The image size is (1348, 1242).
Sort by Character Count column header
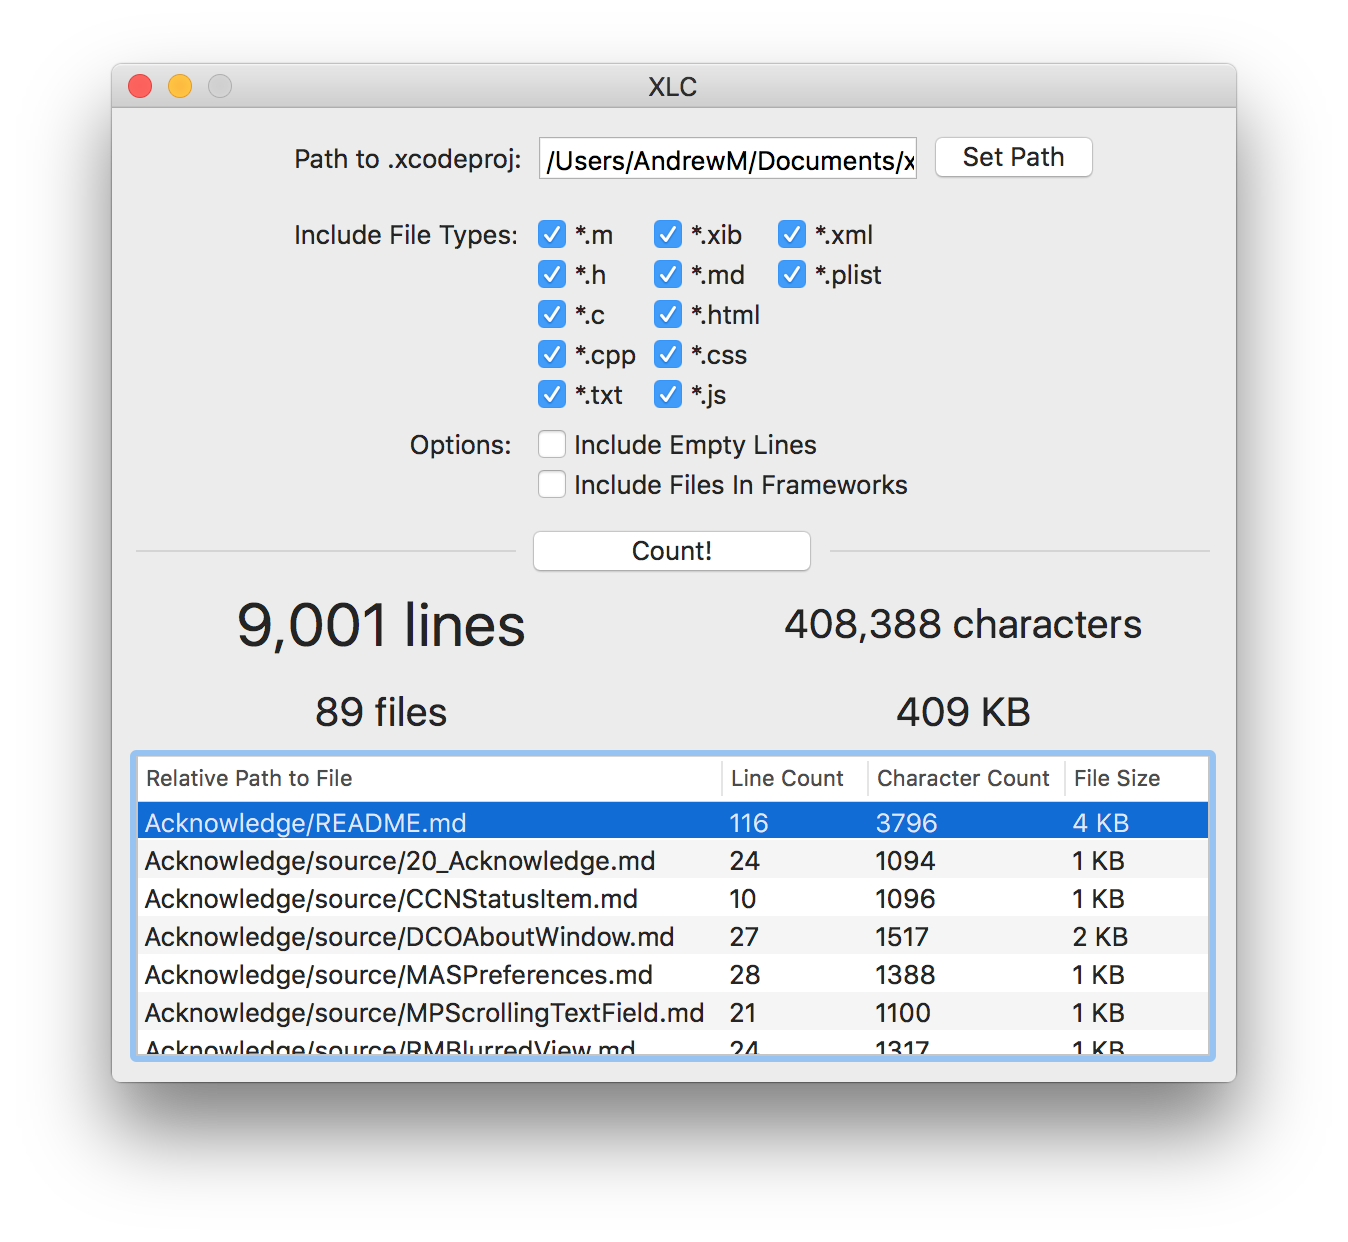pyautogui.click(x=966, y=778)
